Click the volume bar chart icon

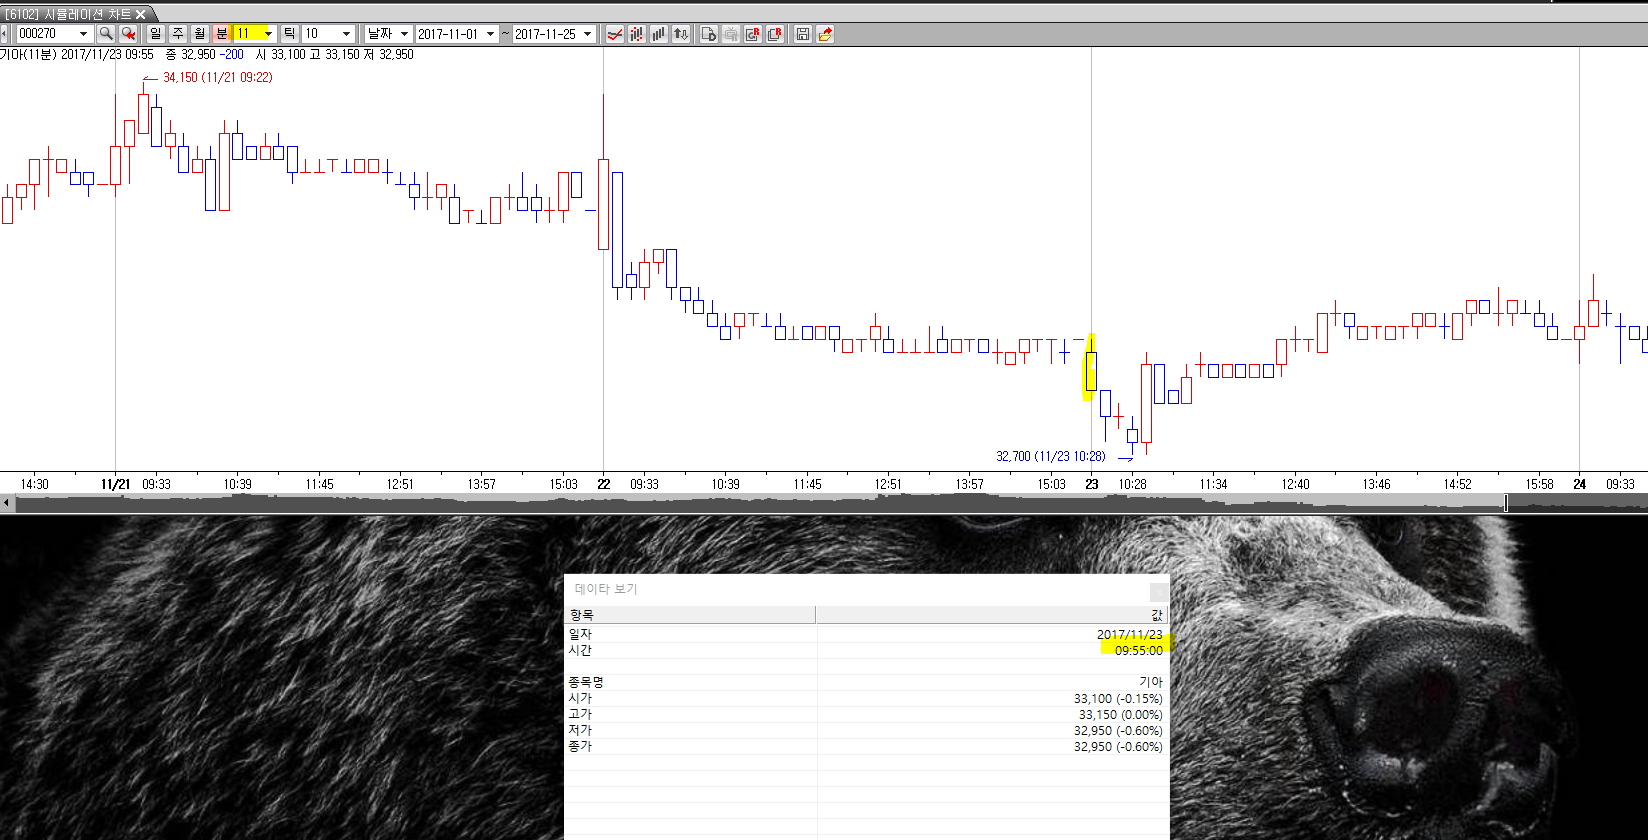659,34
